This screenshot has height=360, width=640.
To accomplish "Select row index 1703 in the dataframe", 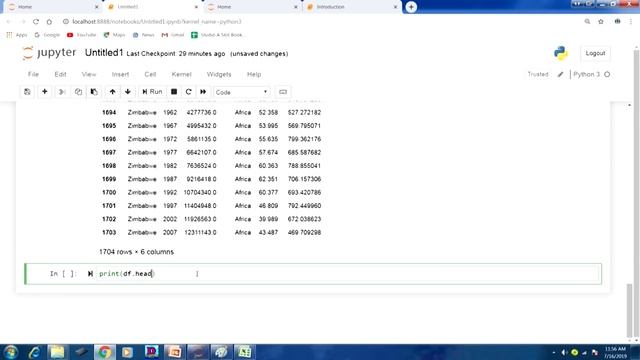I will tap(109, 232).
